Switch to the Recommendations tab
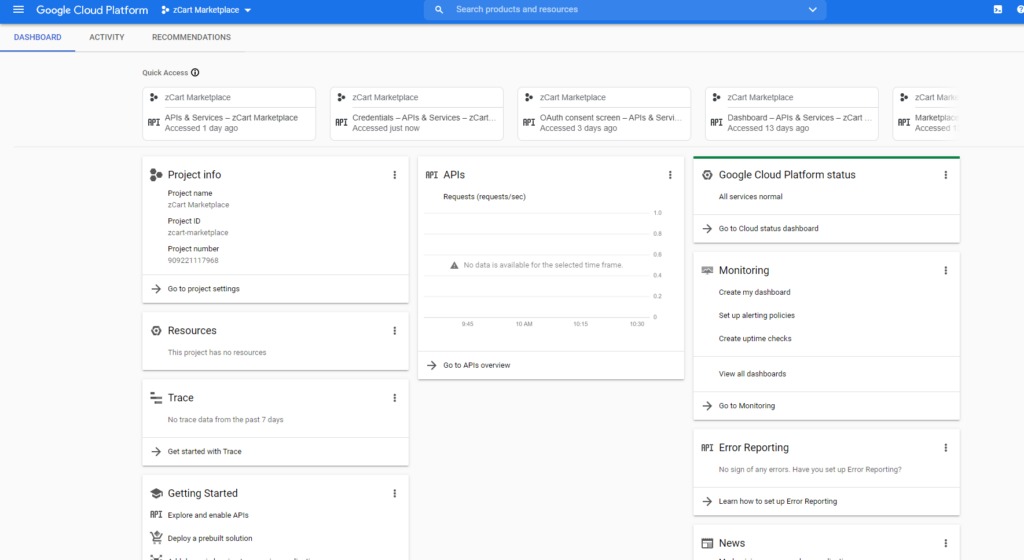 [191, 38]
